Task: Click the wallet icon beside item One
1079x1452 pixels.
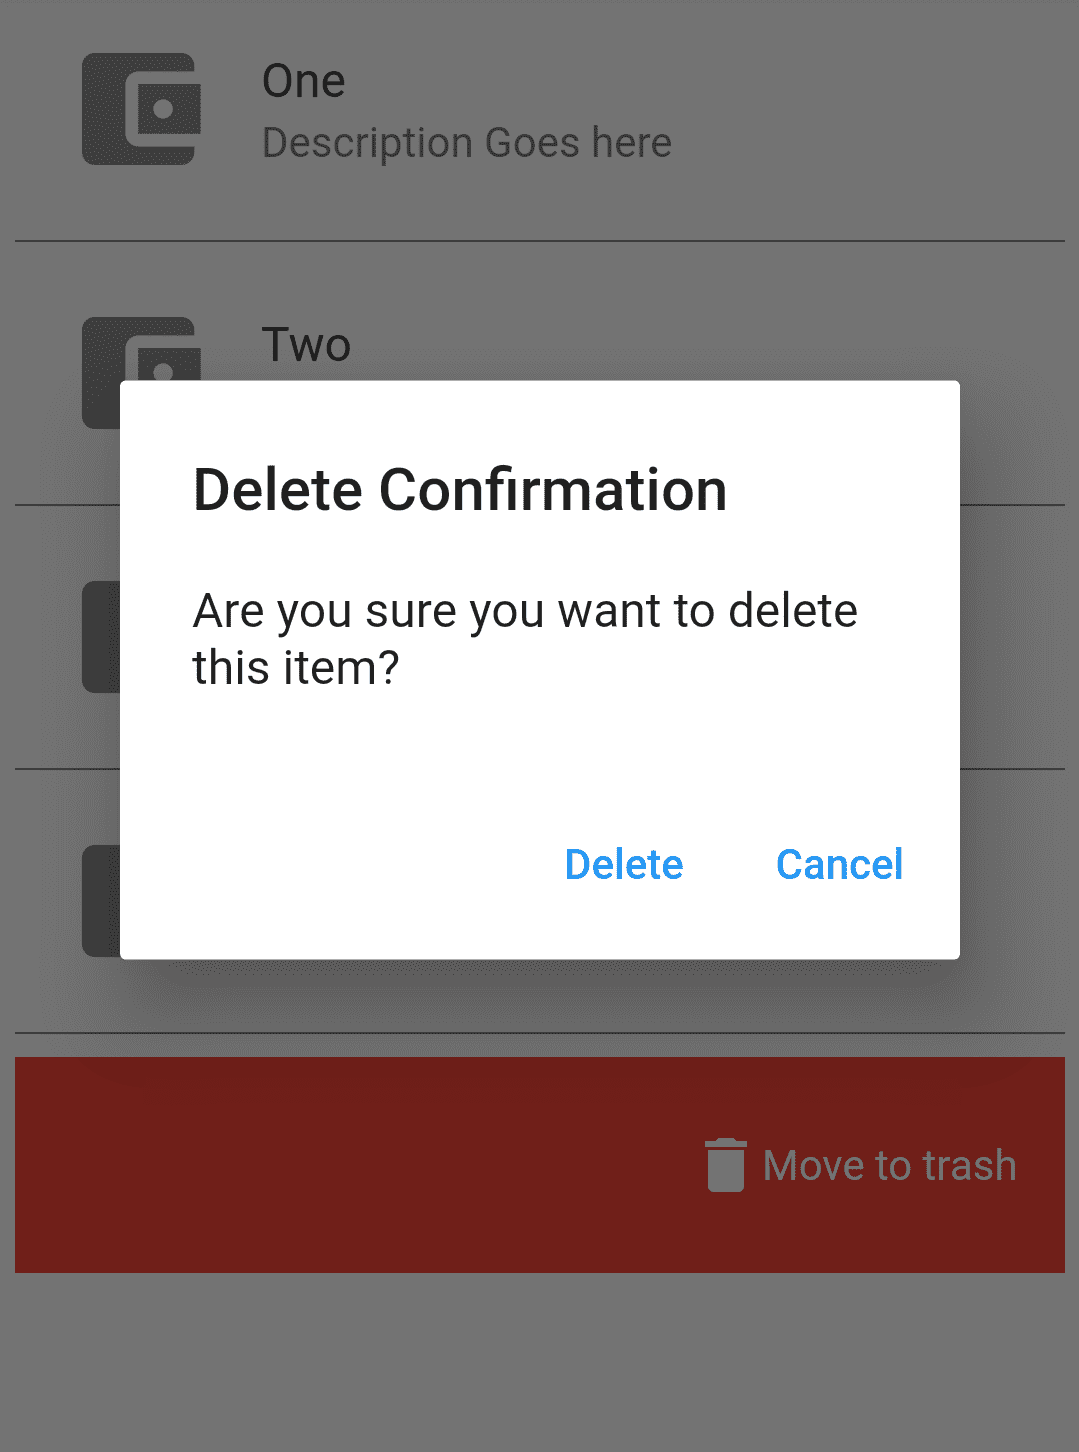Action: (141, 109)
